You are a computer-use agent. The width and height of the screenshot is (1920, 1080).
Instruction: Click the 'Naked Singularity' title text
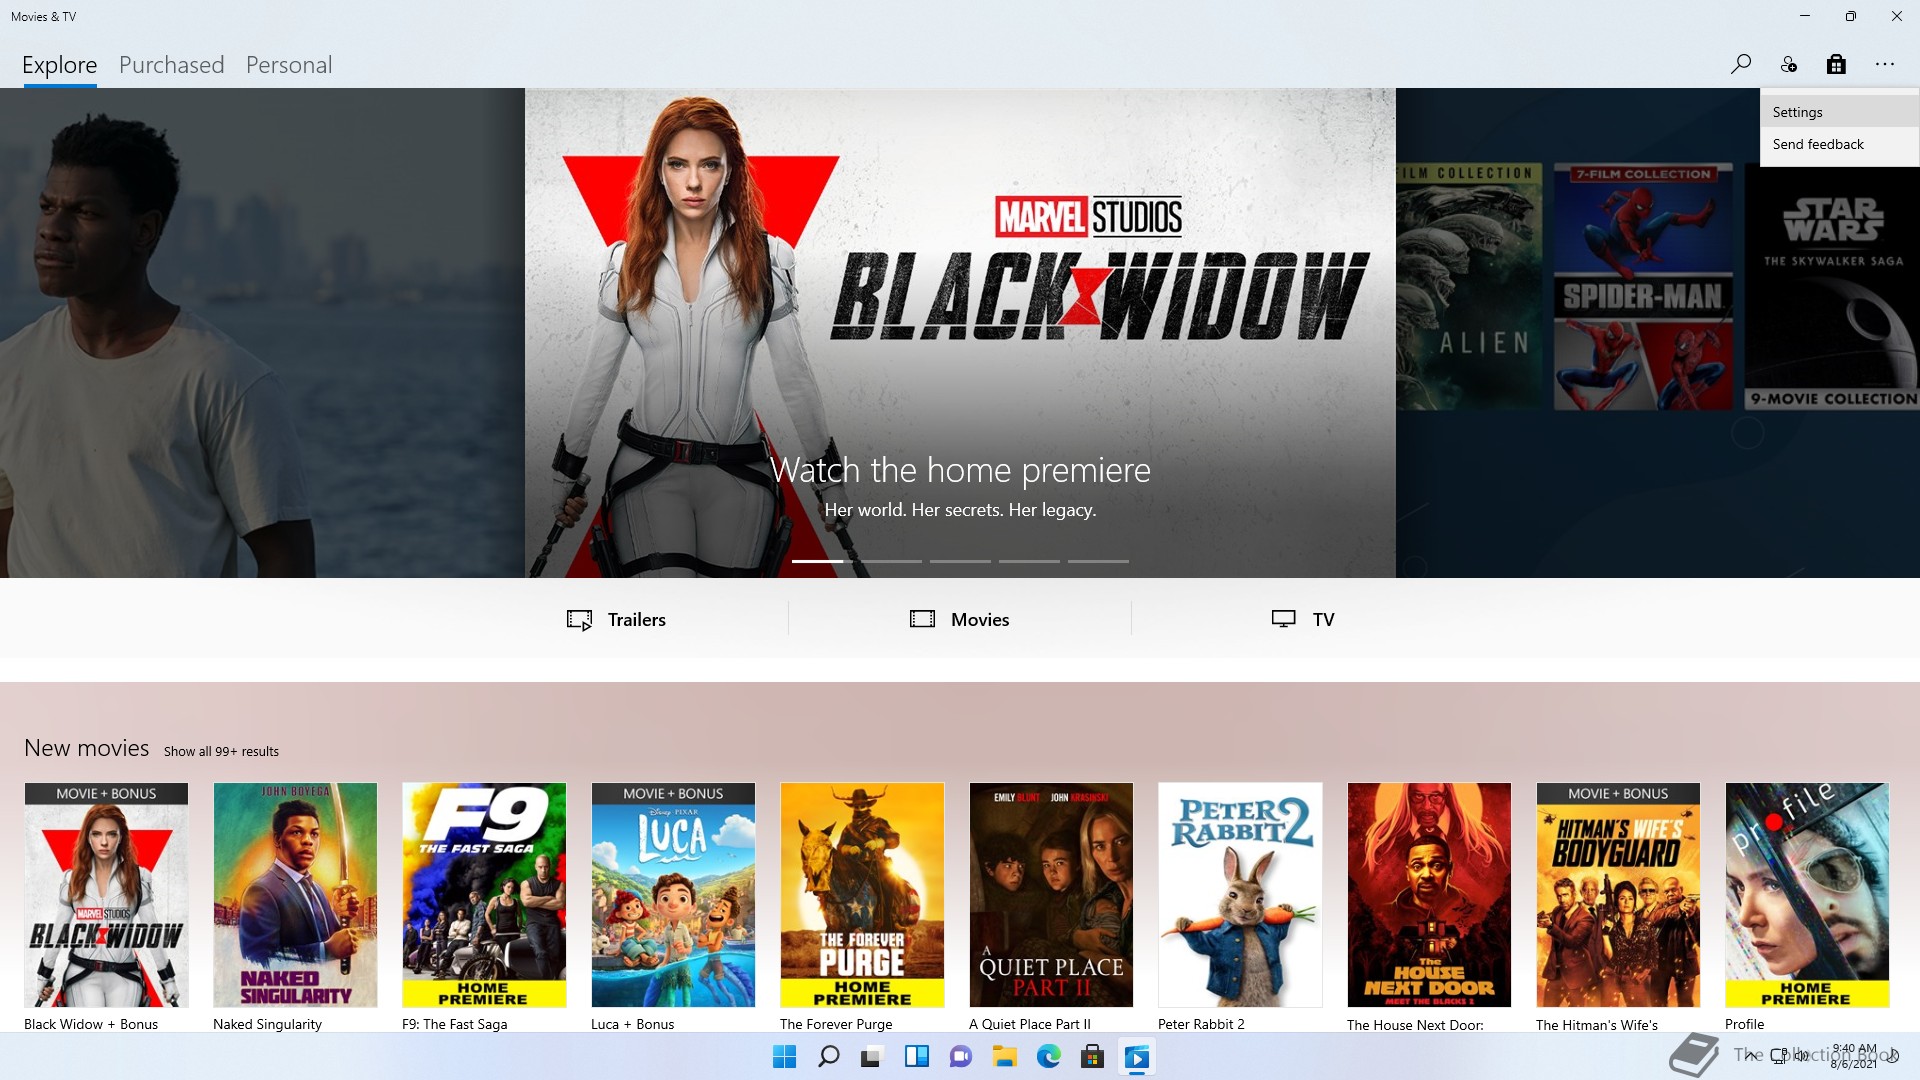click(x=267, y=1024)
